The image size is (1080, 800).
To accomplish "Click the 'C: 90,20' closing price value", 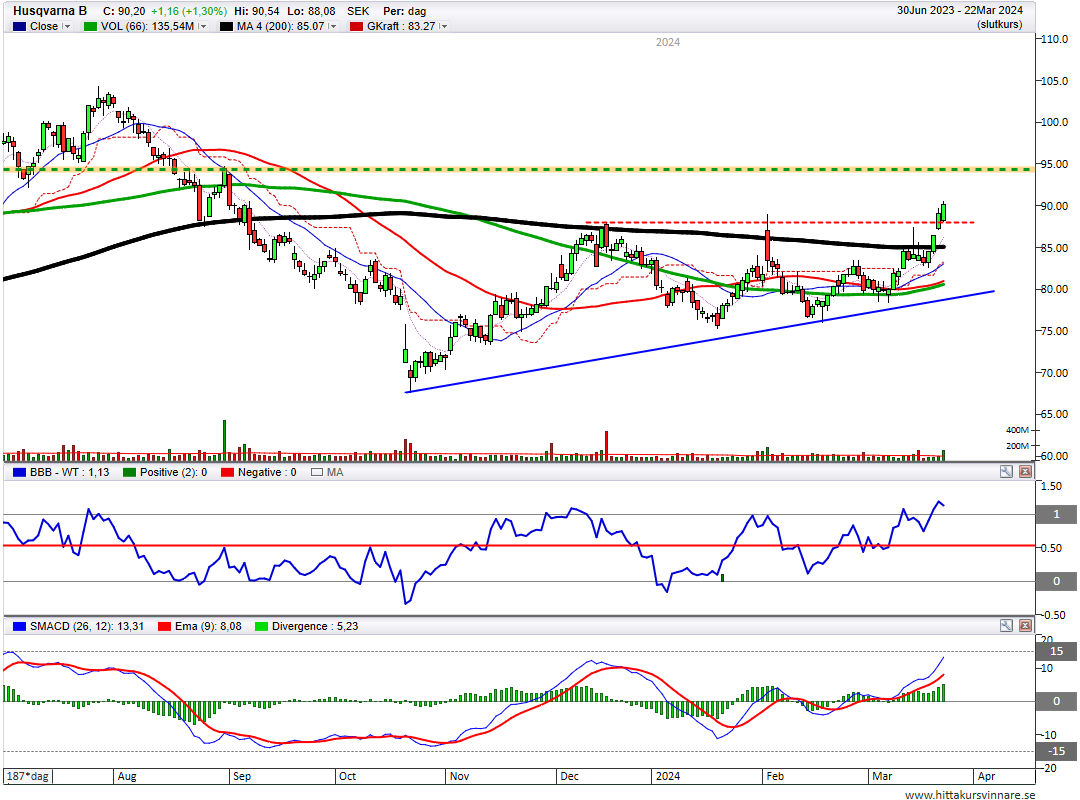I will [124, 11].
